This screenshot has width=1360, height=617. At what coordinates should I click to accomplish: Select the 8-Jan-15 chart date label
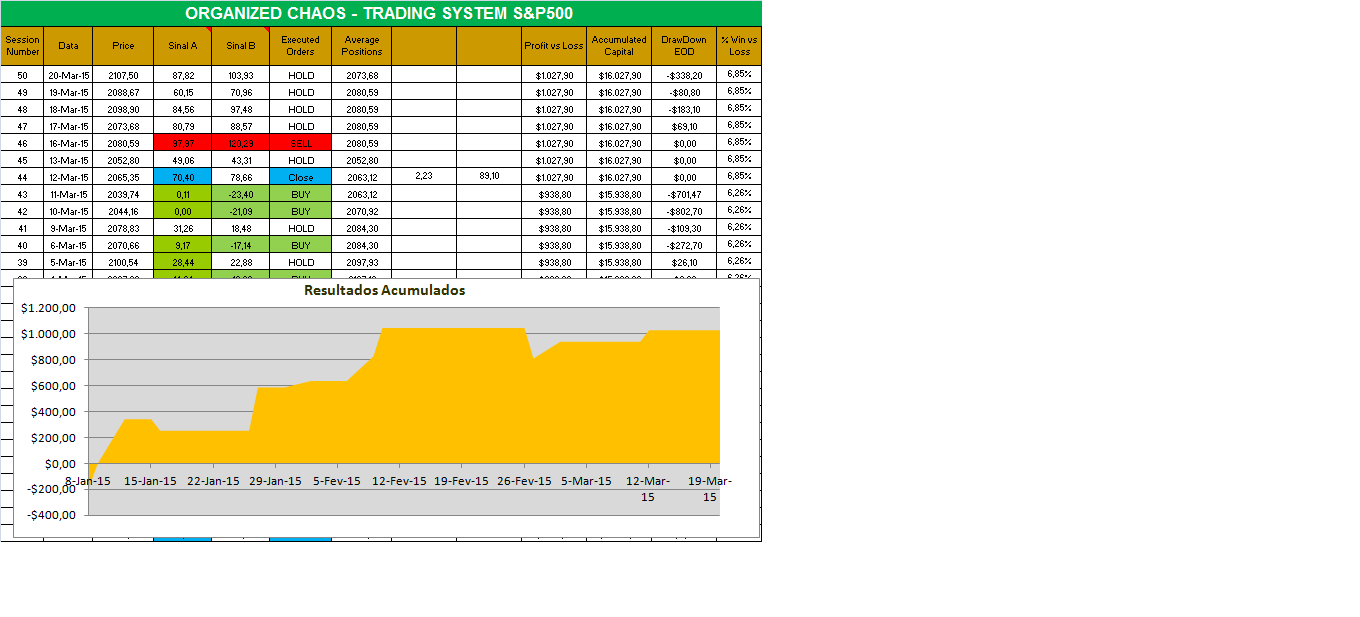click(x=88, y=481)
